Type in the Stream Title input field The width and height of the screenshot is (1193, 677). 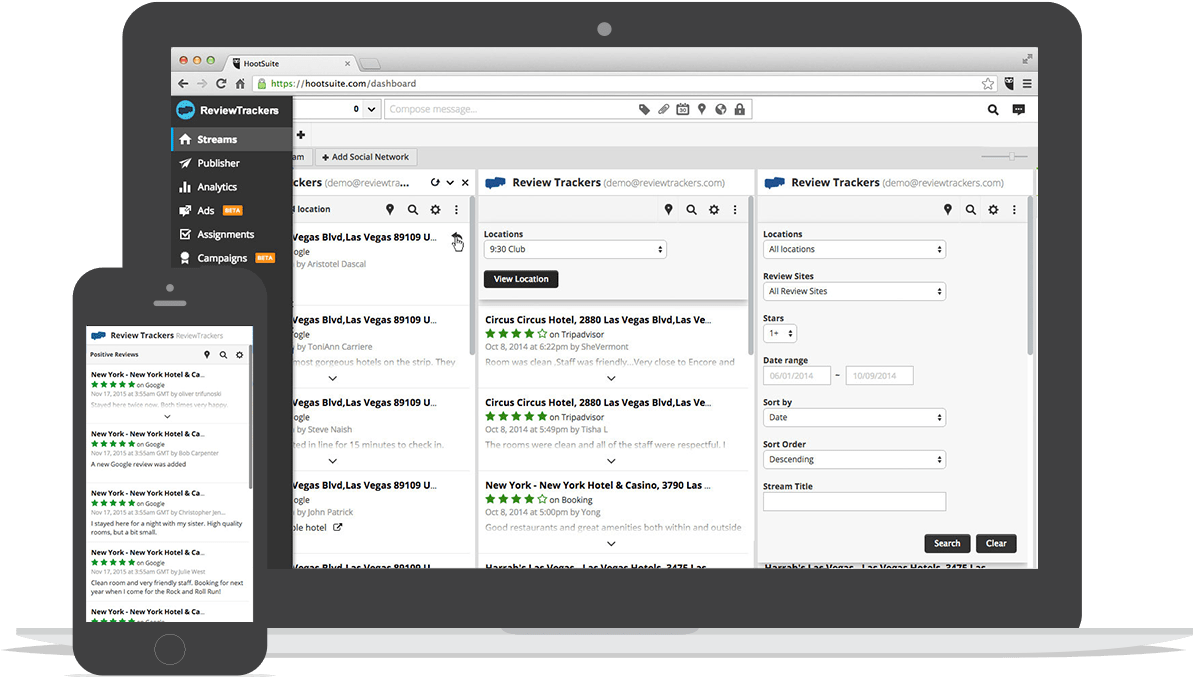[x=853, y=501]
